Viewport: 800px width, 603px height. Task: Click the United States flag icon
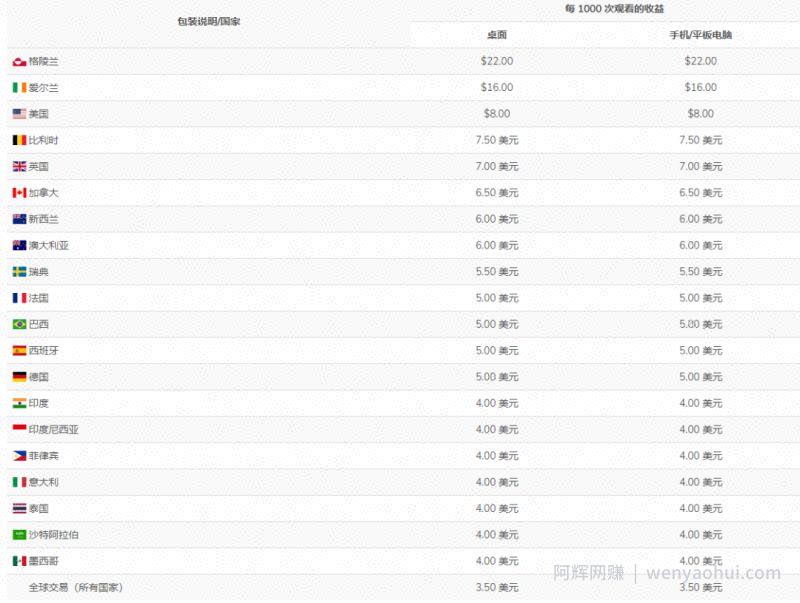point(19,114)
